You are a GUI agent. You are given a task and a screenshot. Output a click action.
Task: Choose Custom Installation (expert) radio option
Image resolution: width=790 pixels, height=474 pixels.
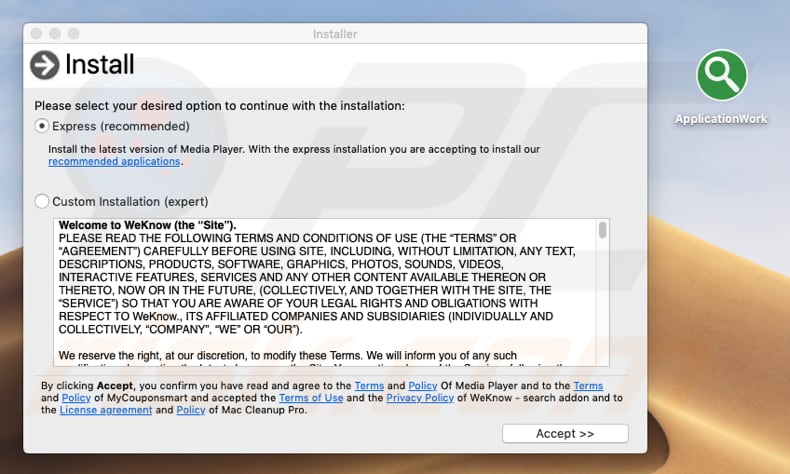click(42, 201)
